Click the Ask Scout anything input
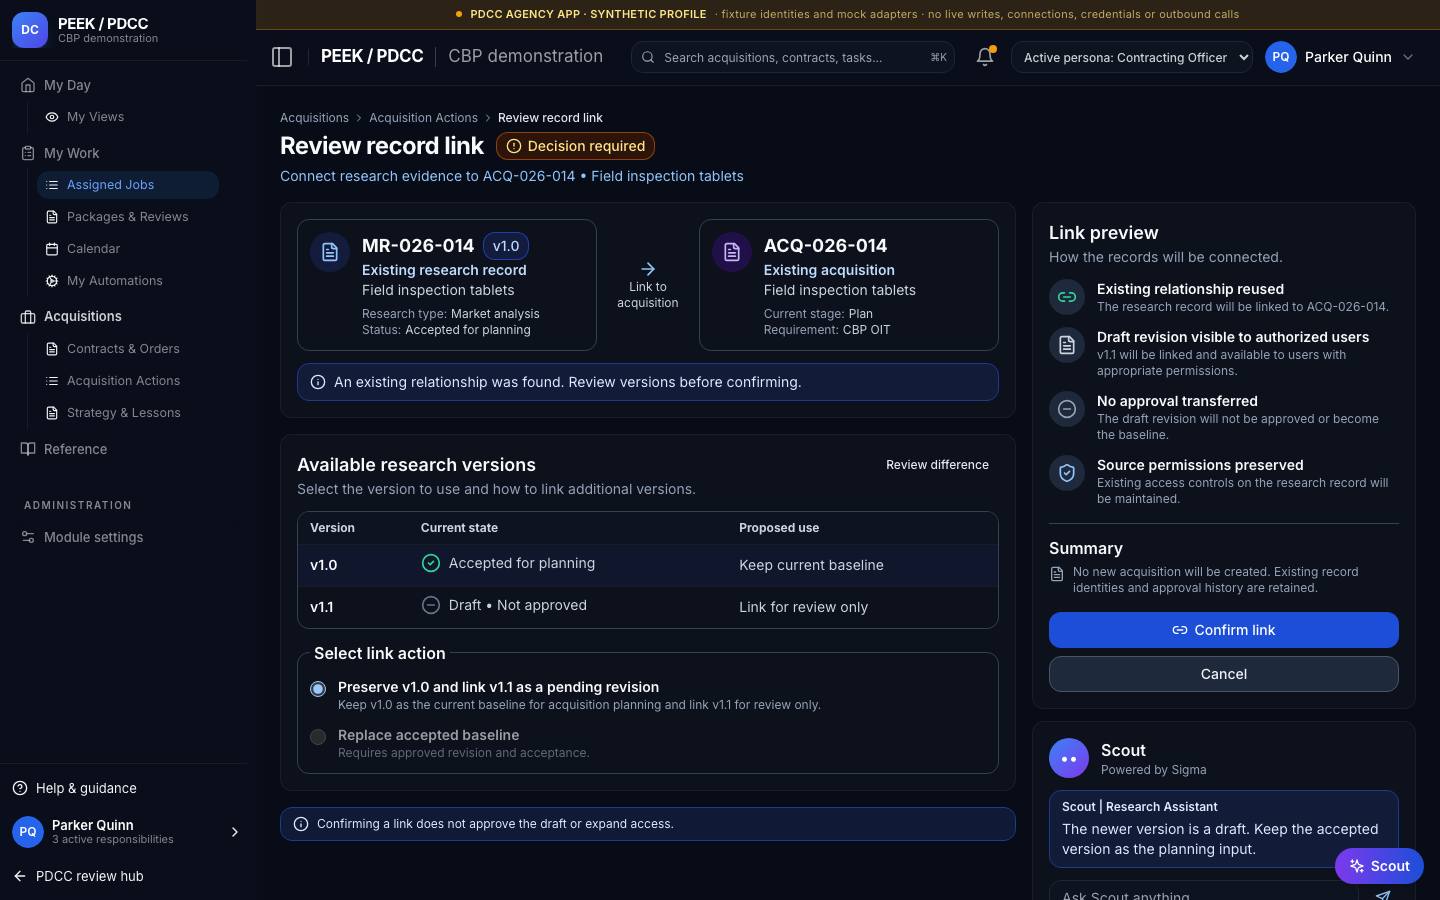This screenshot has width=1440, height=900. [x=1204, y=893]
